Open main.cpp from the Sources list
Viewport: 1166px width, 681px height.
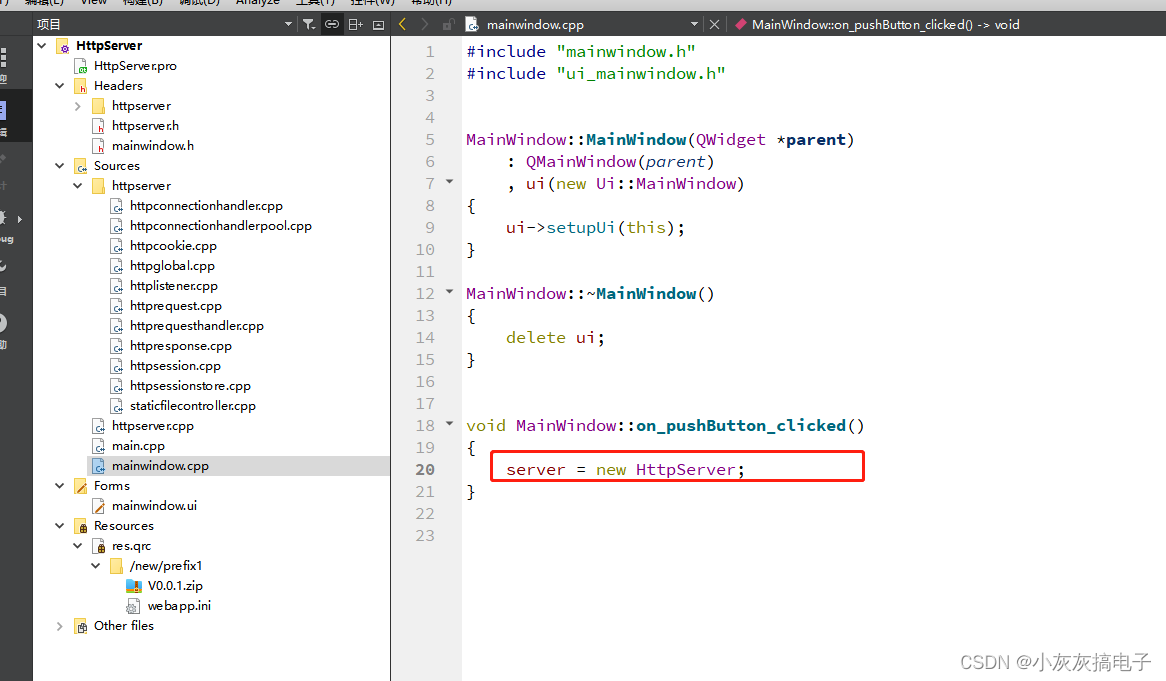click(138, 446)
